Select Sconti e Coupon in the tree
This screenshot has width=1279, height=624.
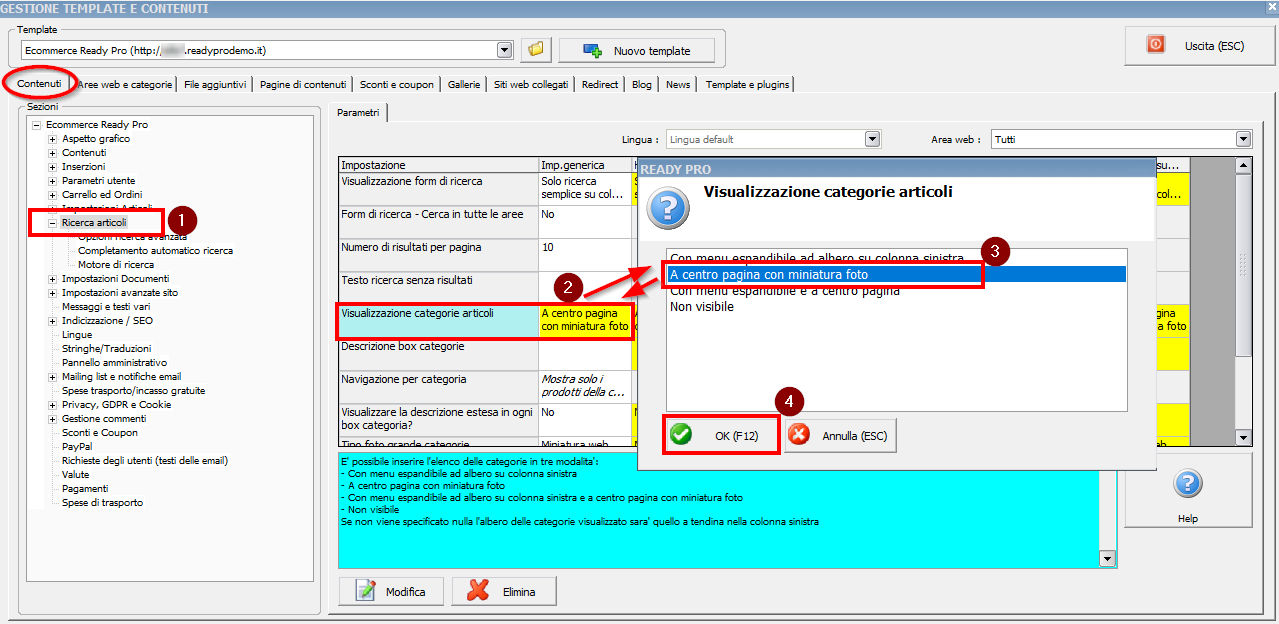click(100, 433)
